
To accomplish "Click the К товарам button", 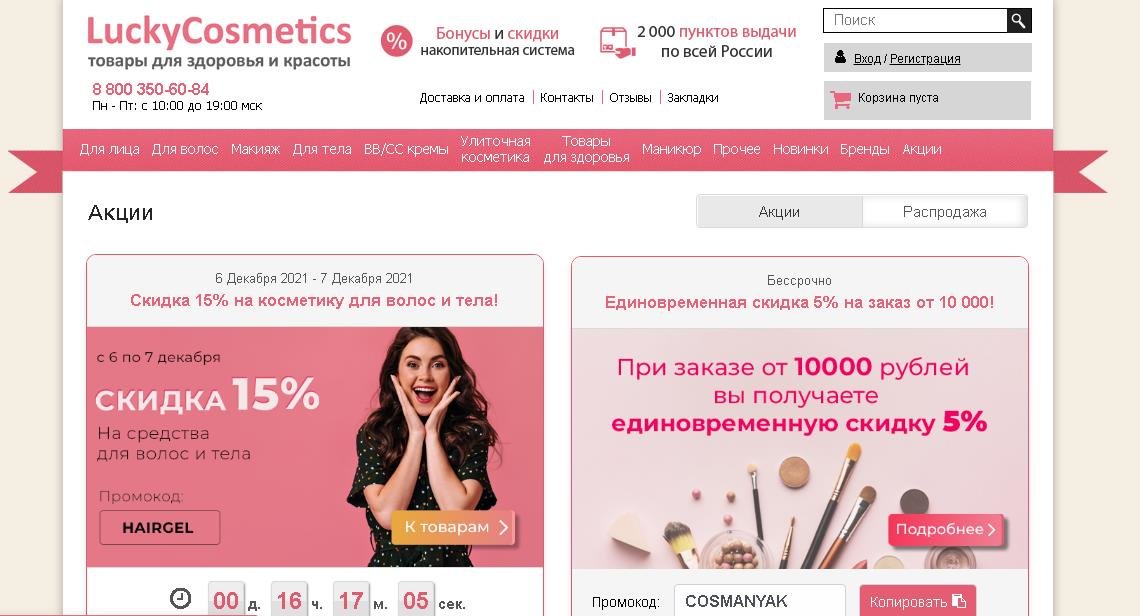I will coord(454,527).
